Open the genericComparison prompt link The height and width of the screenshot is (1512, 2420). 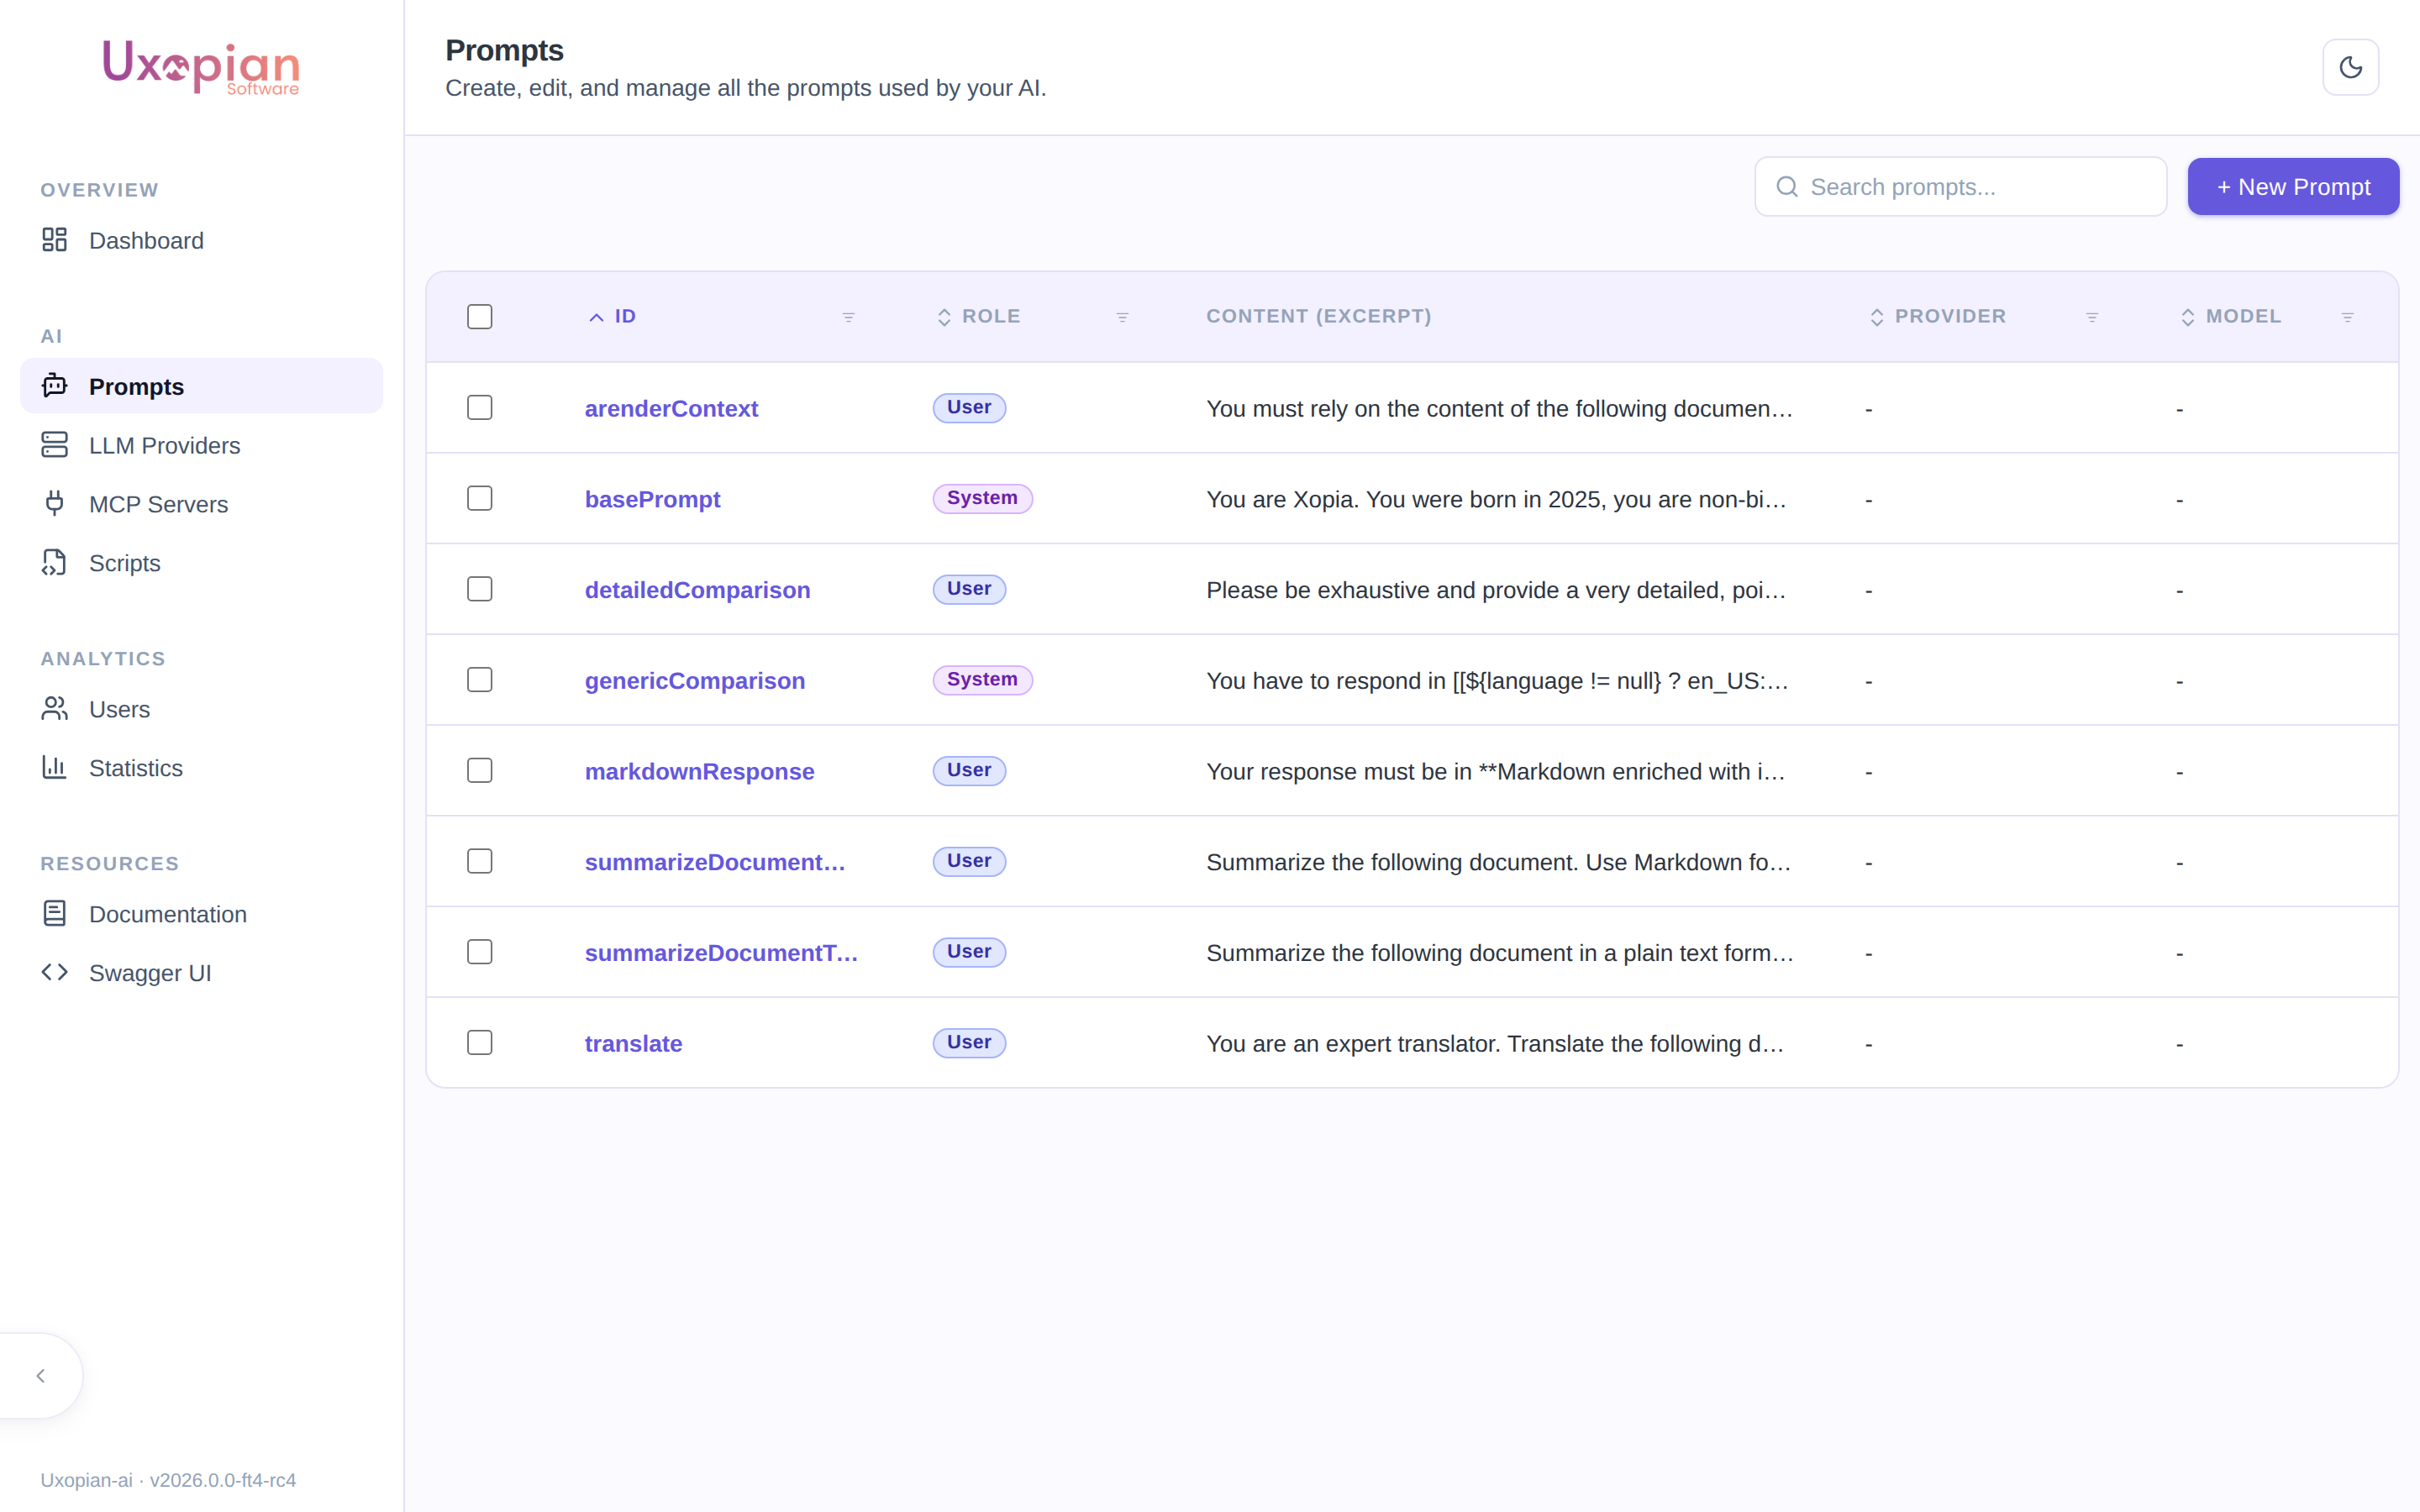(x=695, y=681)
